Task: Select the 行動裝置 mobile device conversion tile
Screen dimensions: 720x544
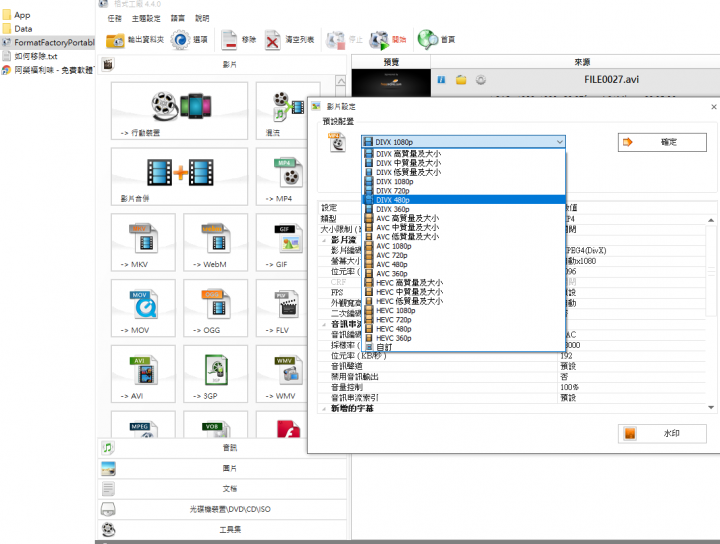Action: click(x=180, y=111)
